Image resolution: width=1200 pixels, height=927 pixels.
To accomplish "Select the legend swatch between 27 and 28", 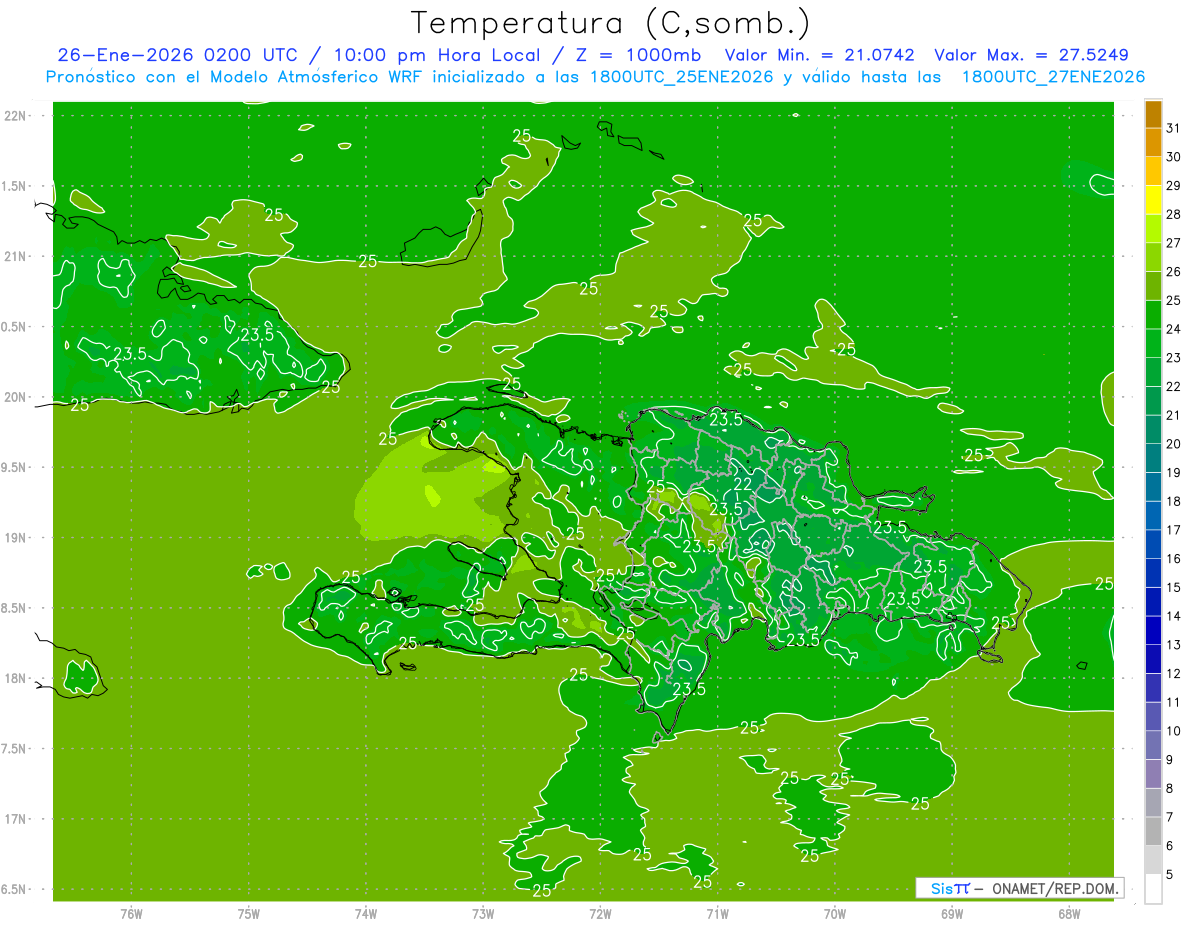I will coord(1153,228).
